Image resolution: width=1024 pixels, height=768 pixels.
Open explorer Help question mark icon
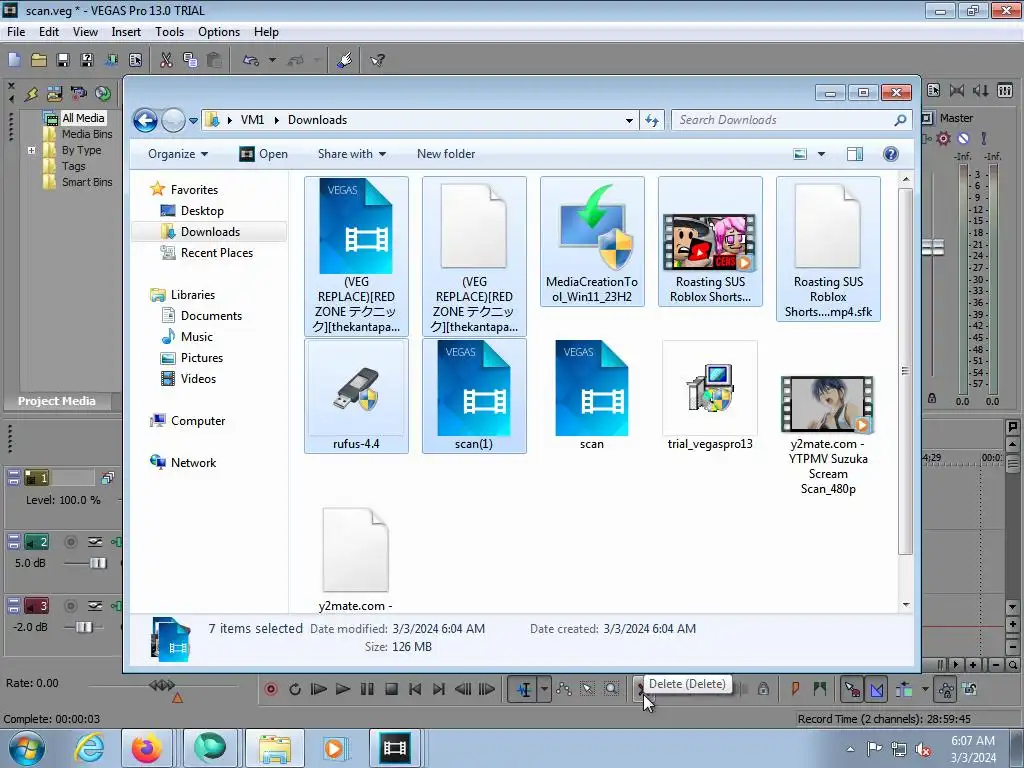(891, 154)
